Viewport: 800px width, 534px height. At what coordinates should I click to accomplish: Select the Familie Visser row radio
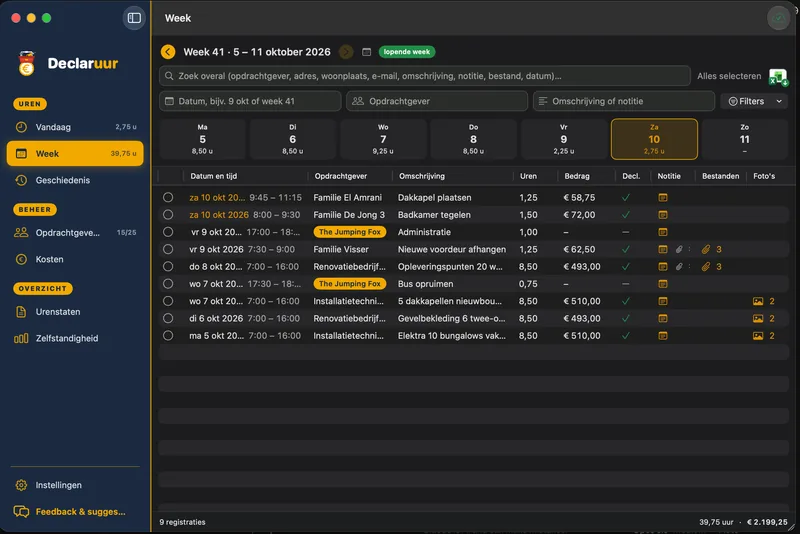click(x=168, y=249)
